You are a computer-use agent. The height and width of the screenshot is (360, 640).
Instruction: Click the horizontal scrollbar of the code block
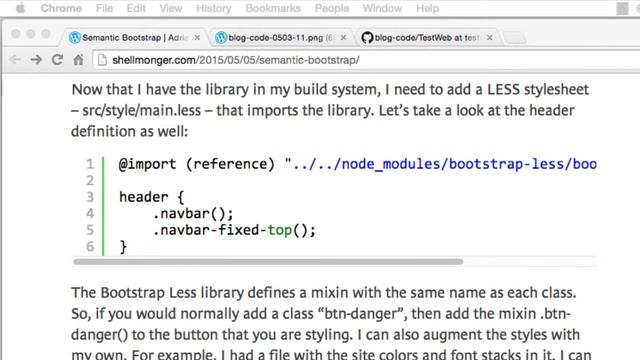click(x=268, y=262)
